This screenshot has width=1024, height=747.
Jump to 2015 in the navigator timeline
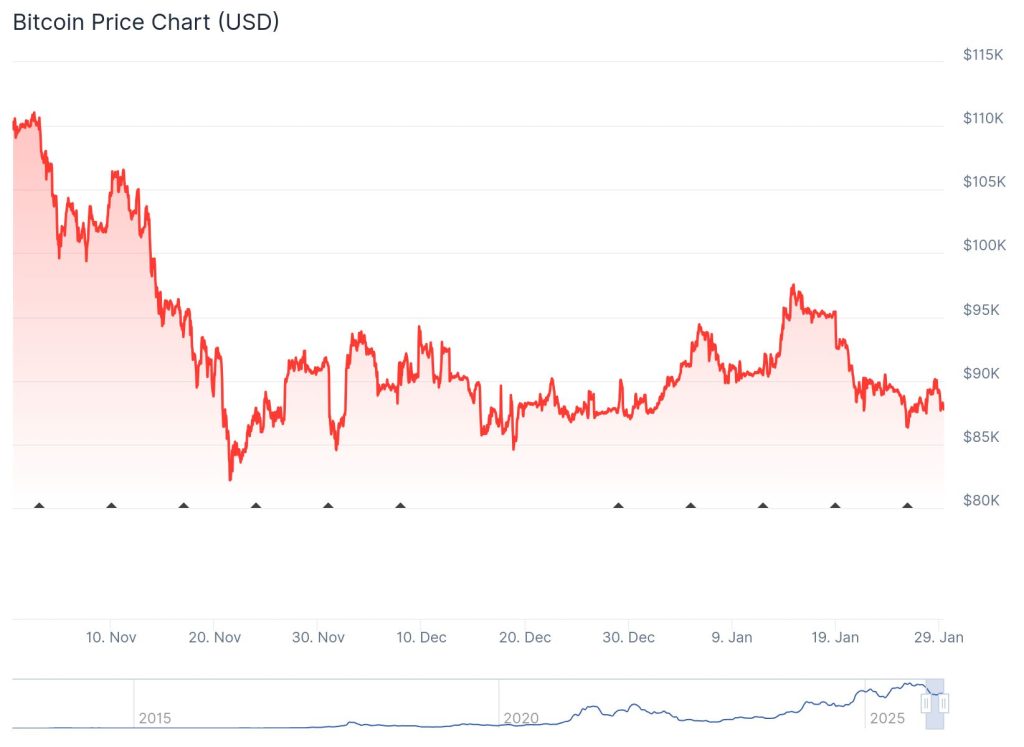coord(155,718)
